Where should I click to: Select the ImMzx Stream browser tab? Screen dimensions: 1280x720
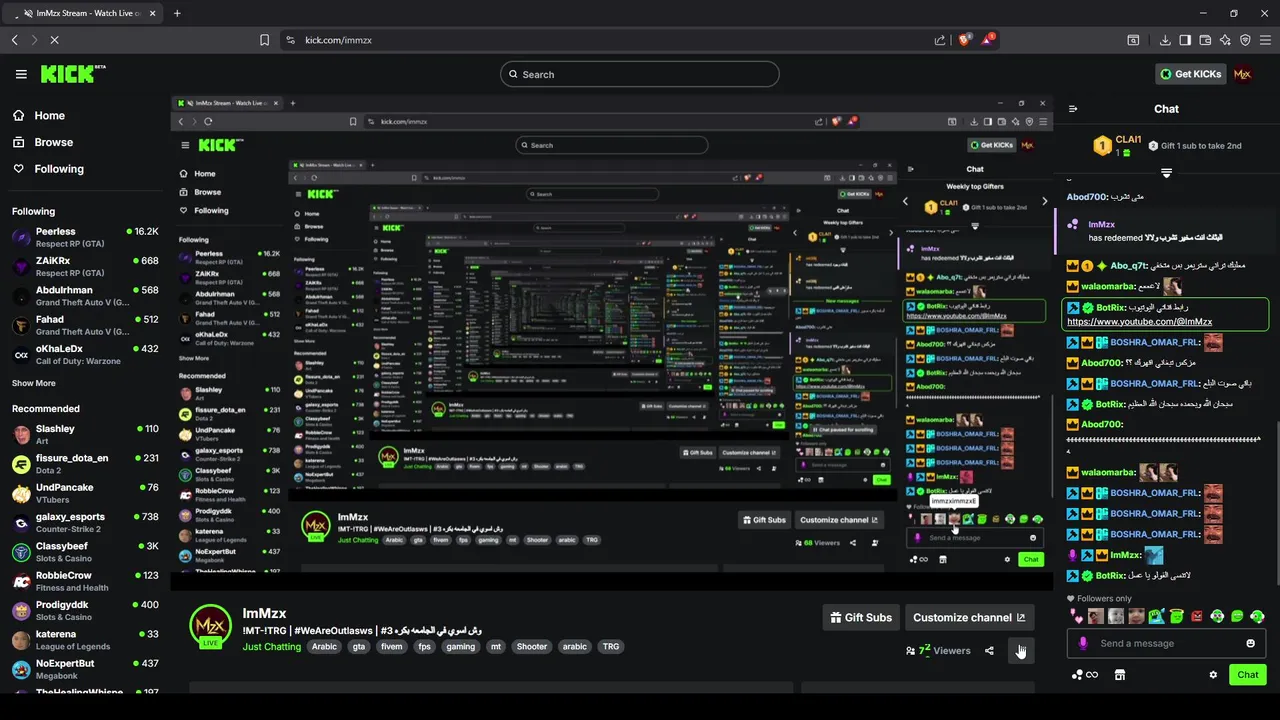click(83, 13)
